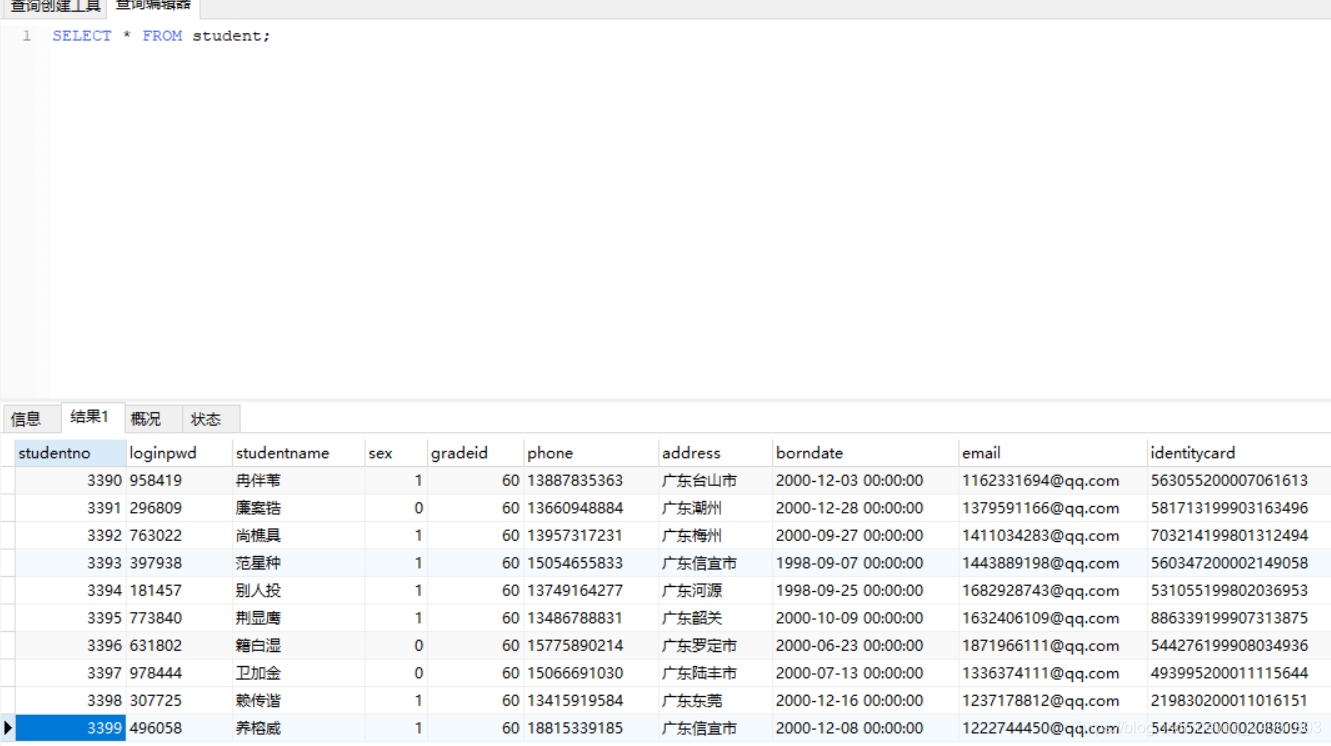This screenshot has height=746, width=1331.
Task: Click phone number 13486788831
Action: click(575, 618)
